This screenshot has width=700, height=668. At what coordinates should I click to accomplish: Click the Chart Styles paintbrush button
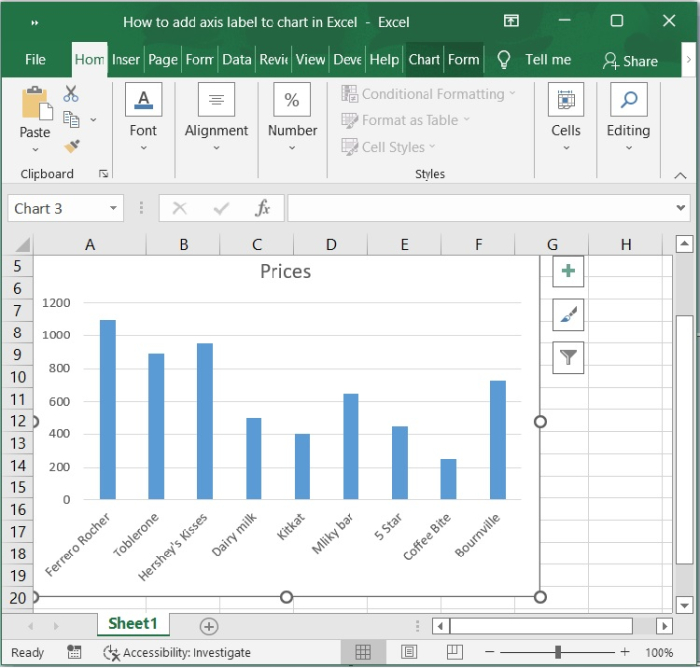pos(568,315)
